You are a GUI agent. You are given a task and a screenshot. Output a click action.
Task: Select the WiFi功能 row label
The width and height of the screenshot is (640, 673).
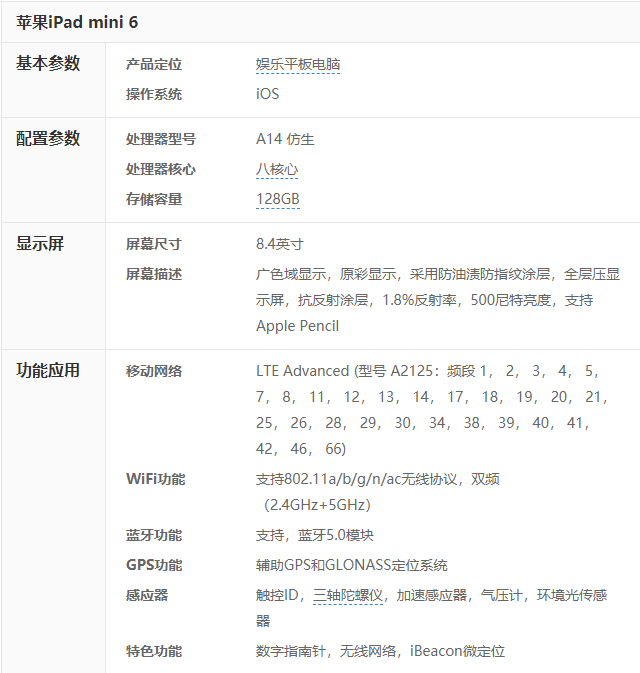pyautogui.click(x=155, y=479)
